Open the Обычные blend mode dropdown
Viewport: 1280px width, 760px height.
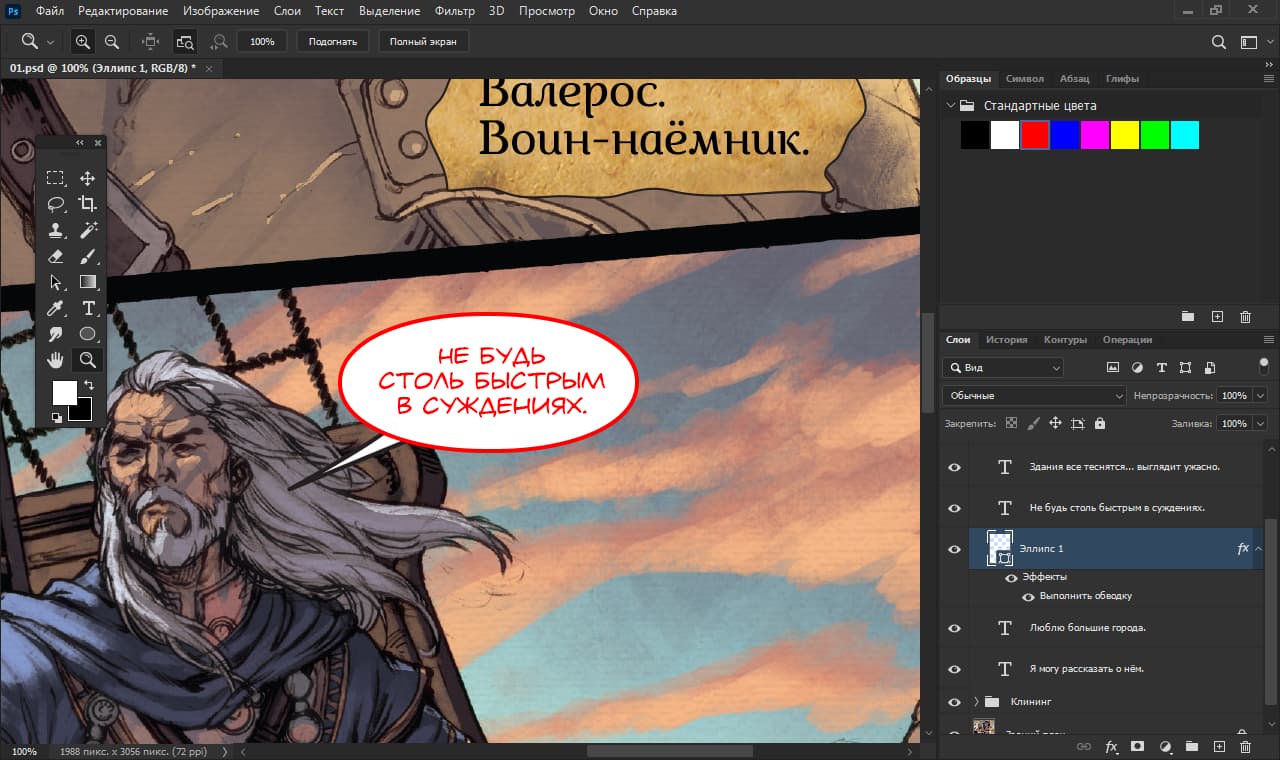click(x=1034, y=396)
